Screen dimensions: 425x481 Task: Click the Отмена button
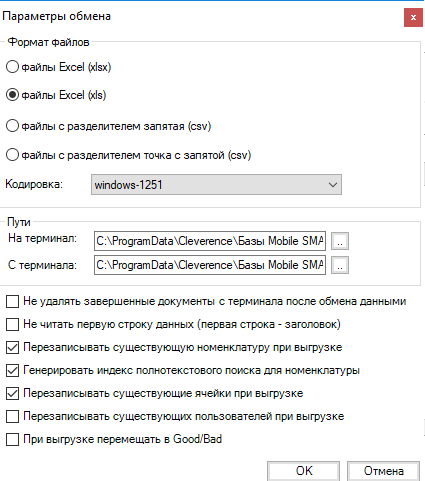pos(383,471)
